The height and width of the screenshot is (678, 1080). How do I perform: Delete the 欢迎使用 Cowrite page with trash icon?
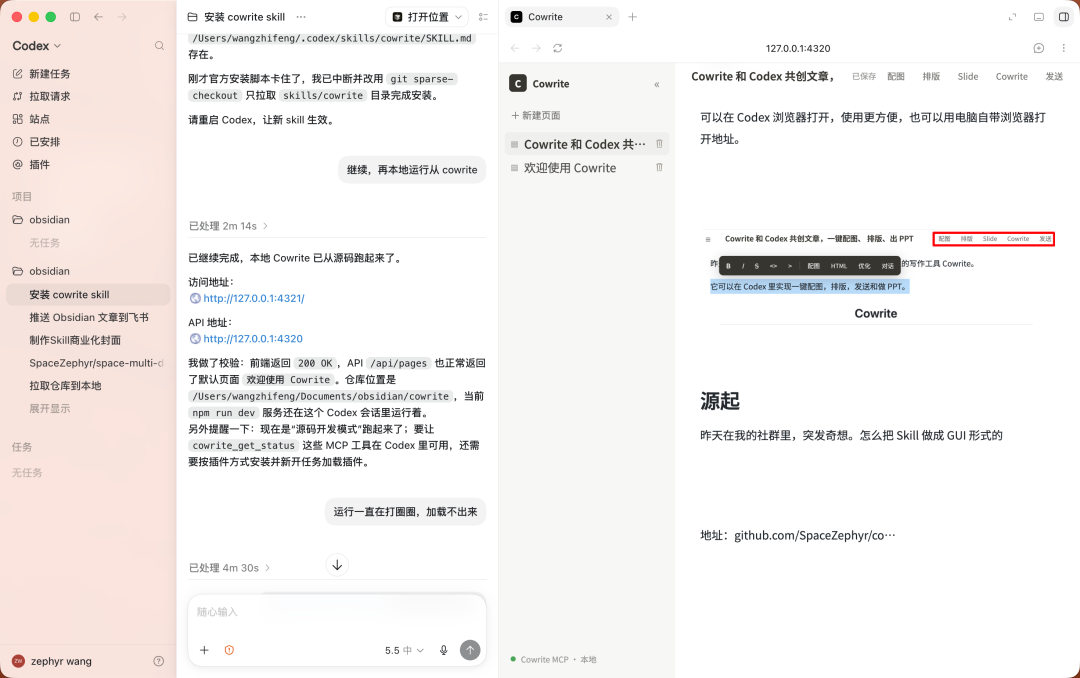(659, 167)
